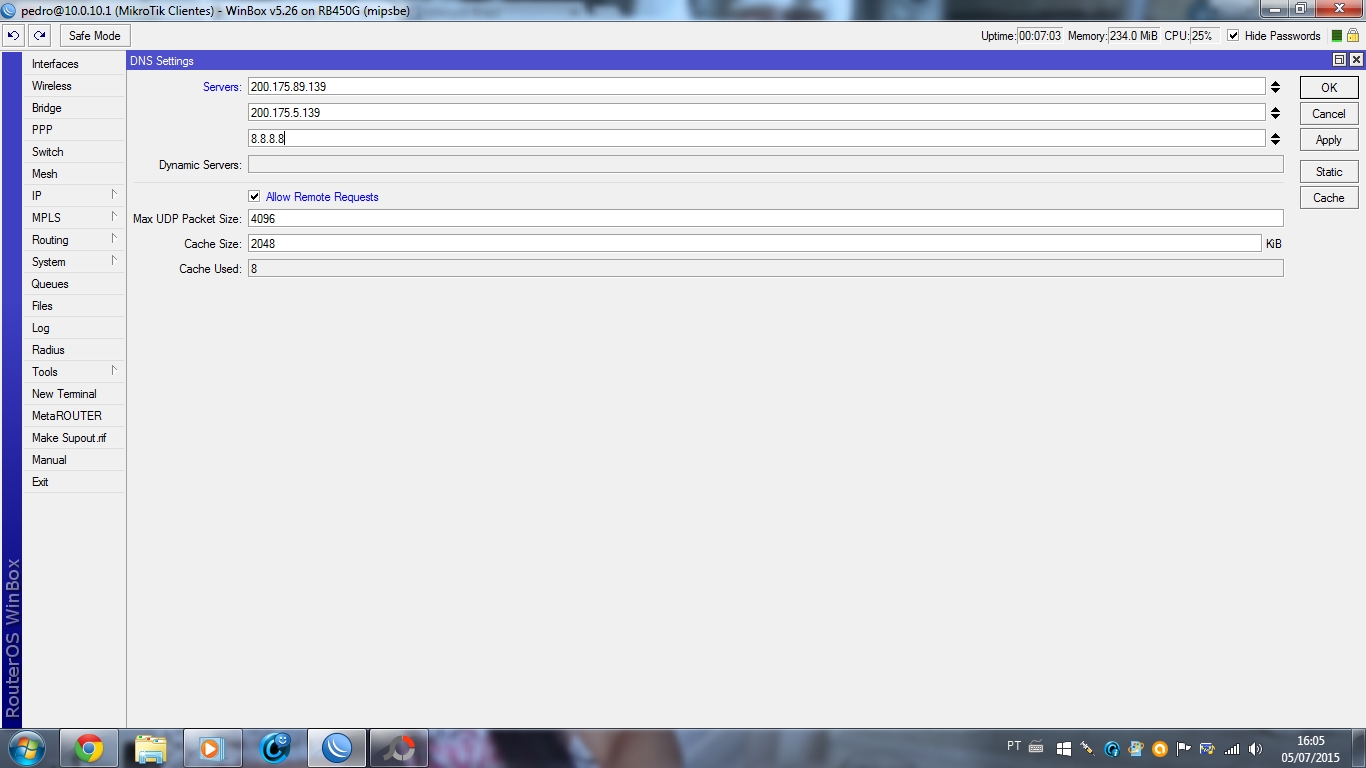Viewport: 1366px width, 768px height.
Task: Click down arrow beside server 200.175.5.139
Action: [x=1275, y=116]
